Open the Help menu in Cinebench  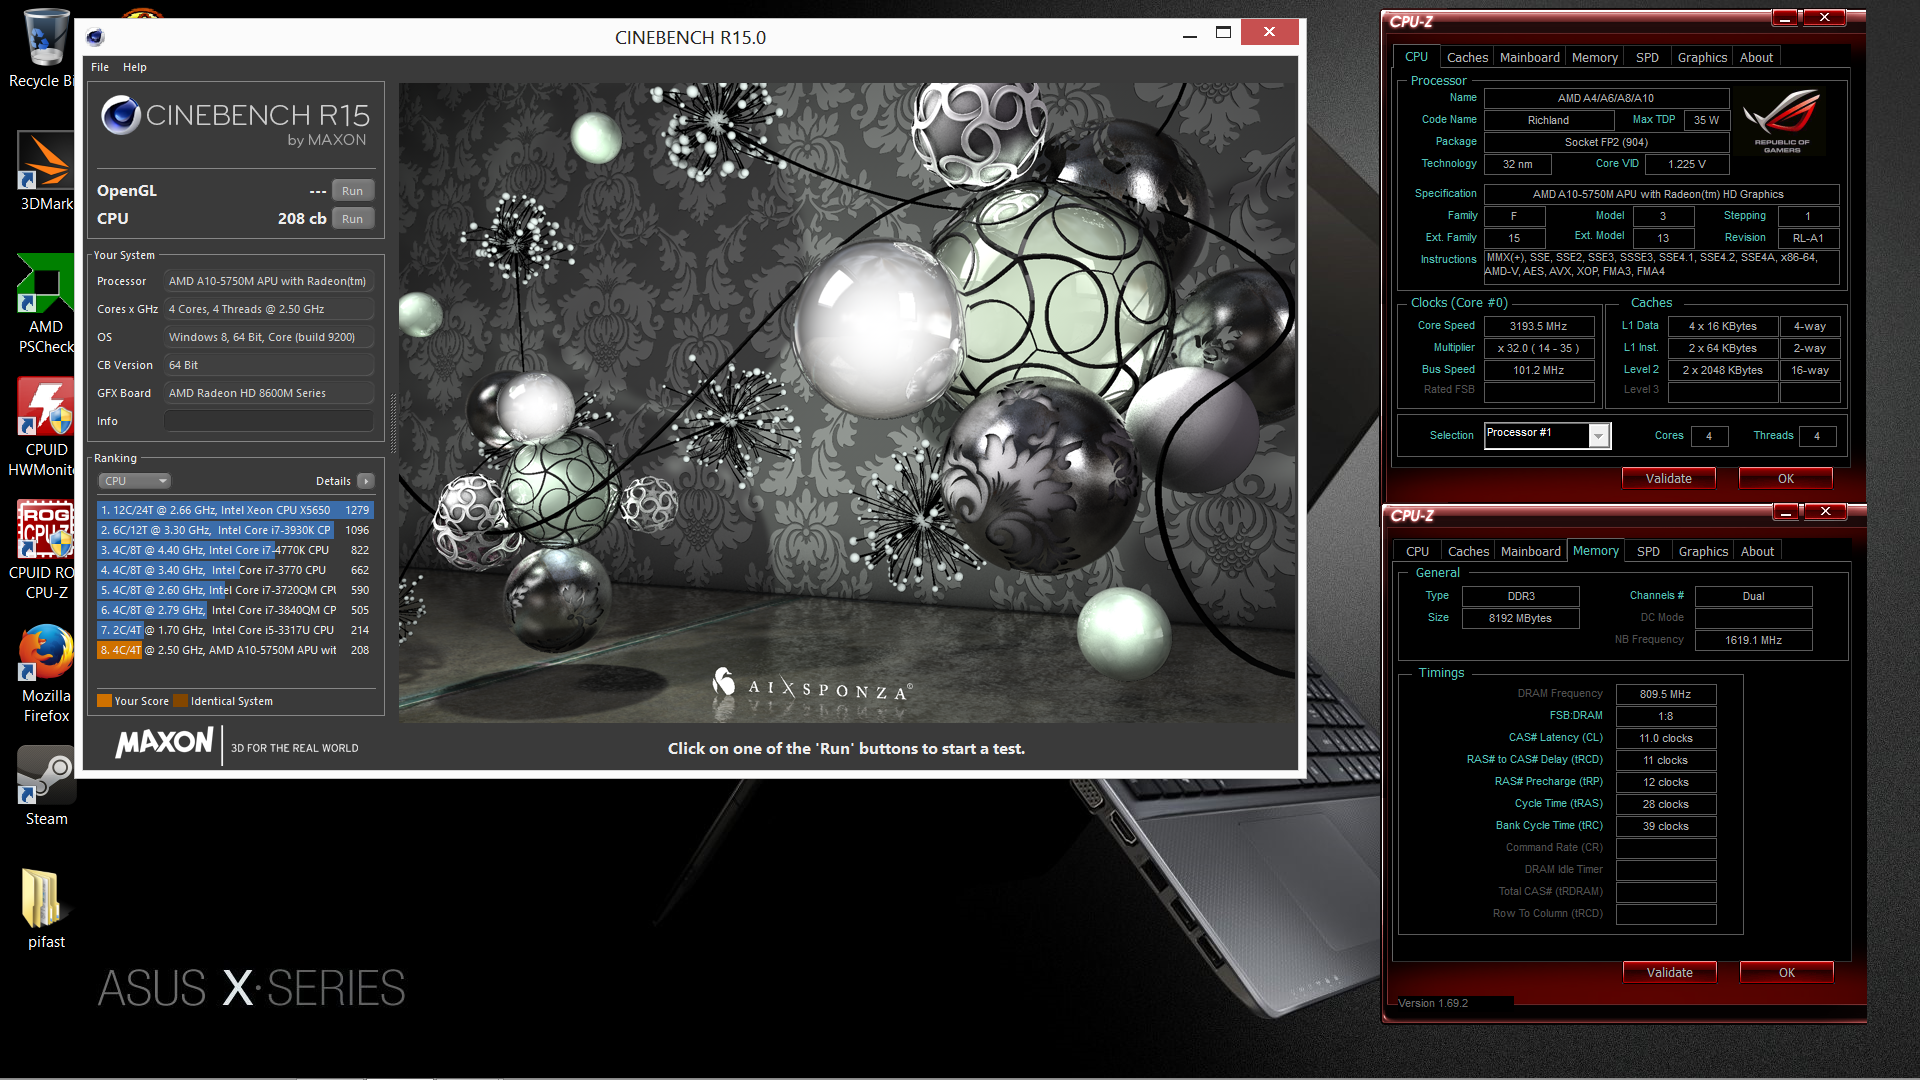[135, 67]
